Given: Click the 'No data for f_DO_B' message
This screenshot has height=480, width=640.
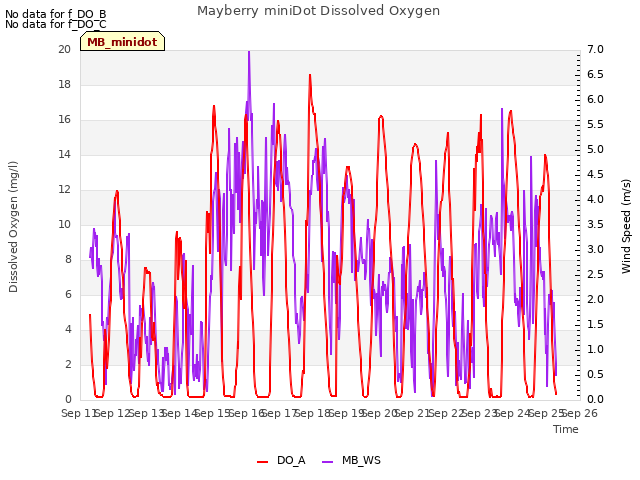Looking at the screenshot, I should click(x=56, y=14).
